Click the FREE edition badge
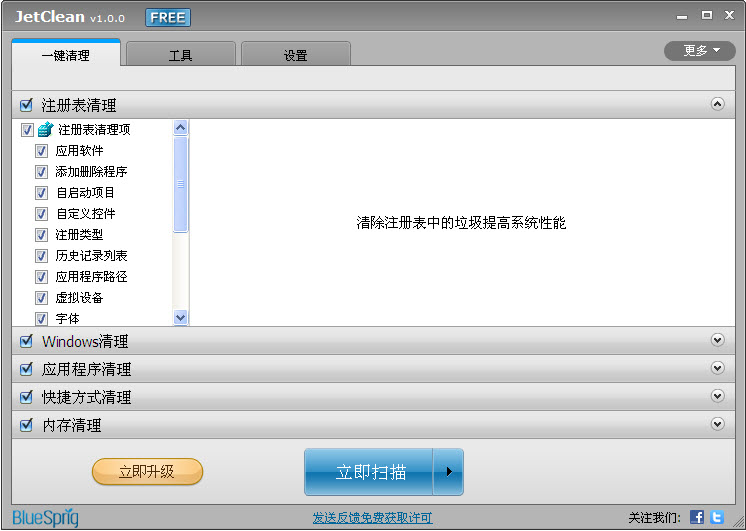This screenshot has width=746, height=531. [x=168, y=18]
